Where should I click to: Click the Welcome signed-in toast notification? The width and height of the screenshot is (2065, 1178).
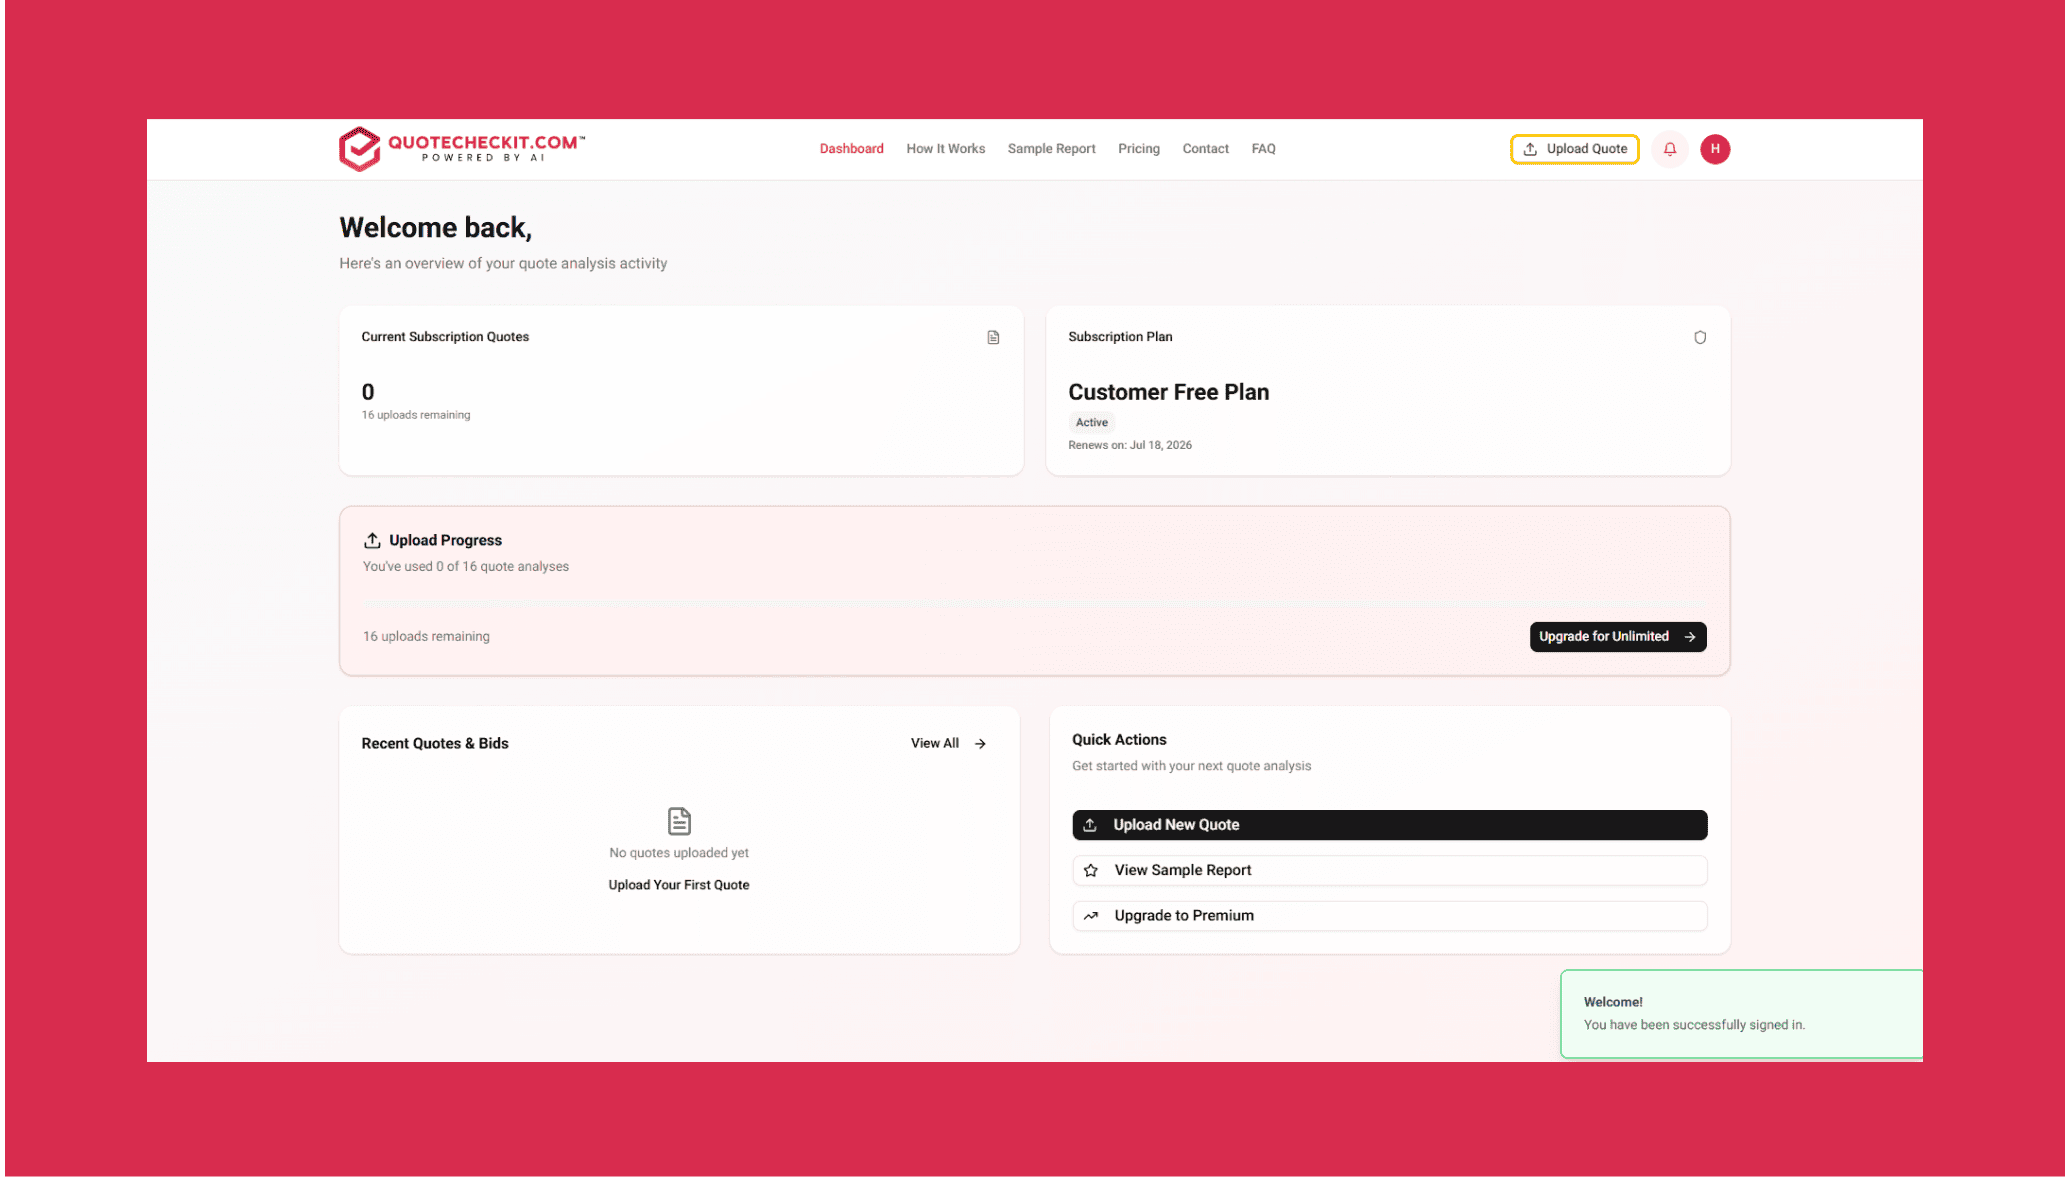point(1741,1014)
